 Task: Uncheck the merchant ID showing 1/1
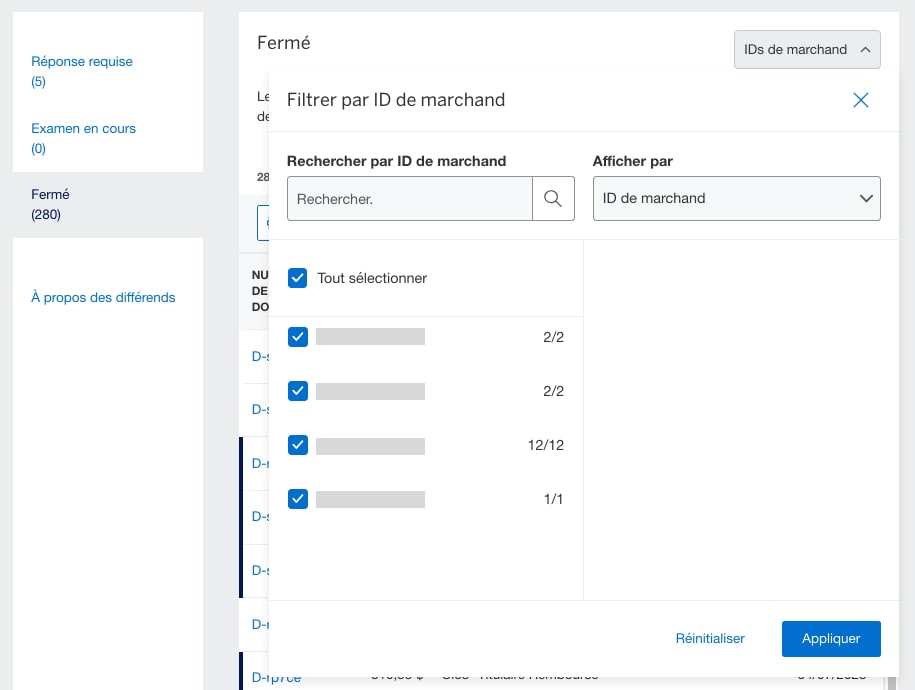297,499
